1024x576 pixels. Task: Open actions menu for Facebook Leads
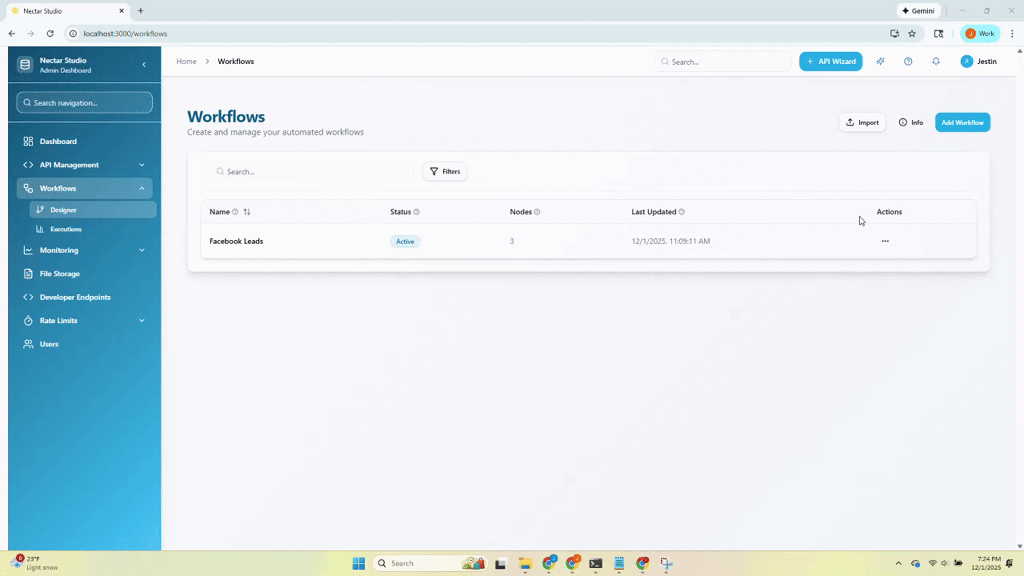(885, 241)
